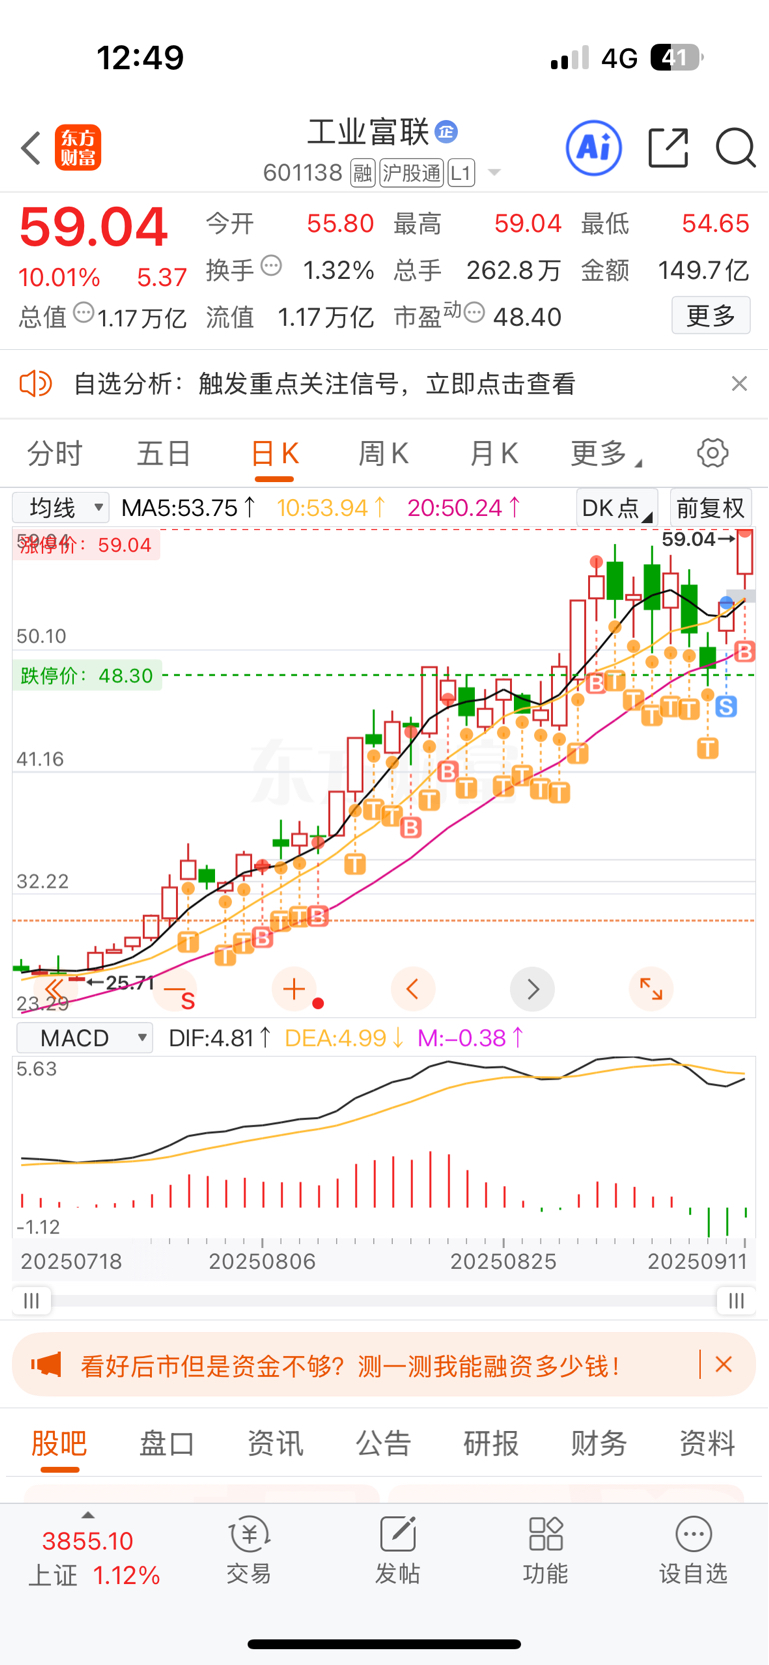The image size is (769, 1665).
Task: Zoom out chart with minus icon
Action: click(x=174, y=989)
